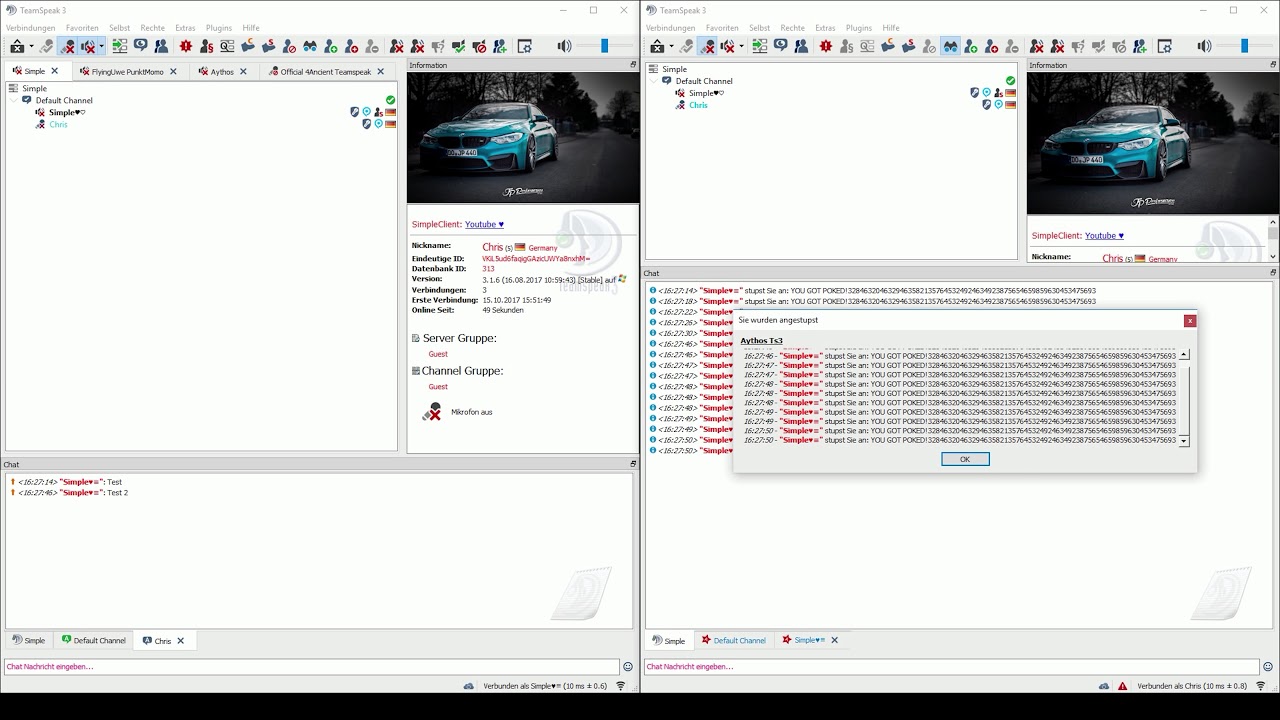Open settings window icon in right toolbar

(1165, 46)
